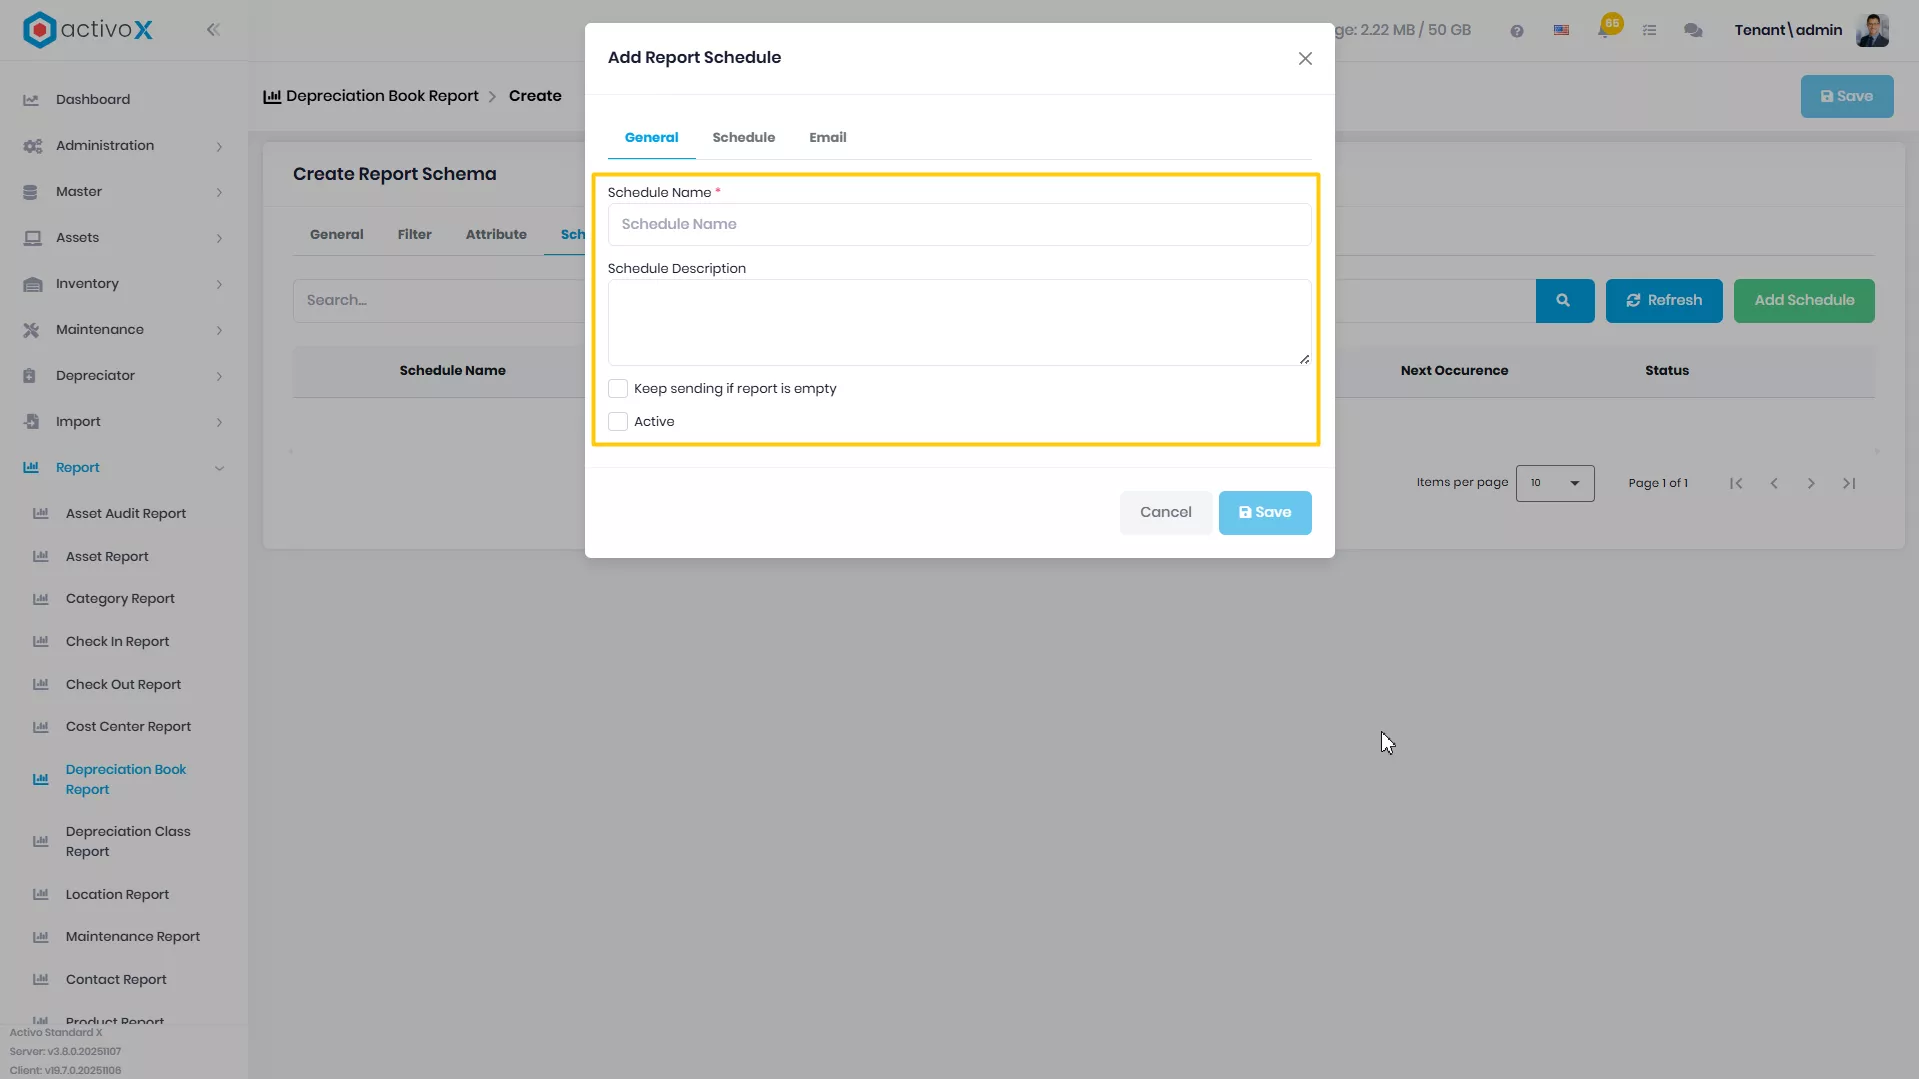The height and width of the screenshot is (1079, 1919).
Task: Click the Administration gears icon
Action: point(32,146)
